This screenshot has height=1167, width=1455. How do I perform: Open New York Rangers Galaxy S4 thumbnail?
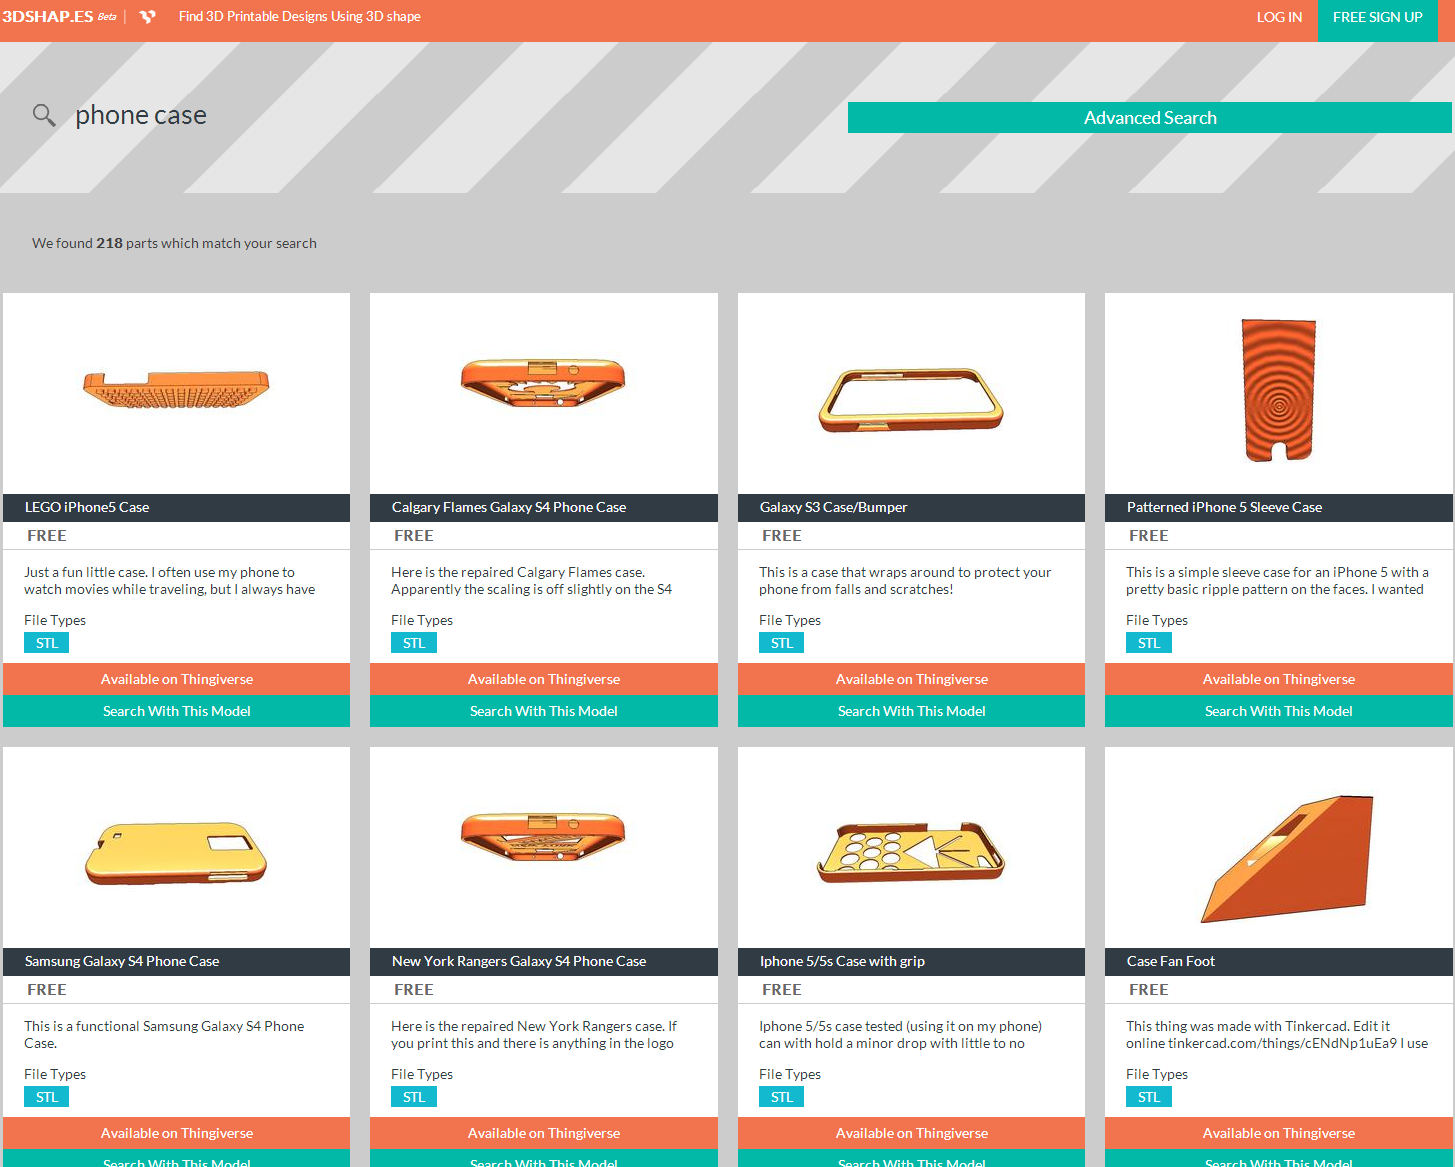tap(544, 847)
